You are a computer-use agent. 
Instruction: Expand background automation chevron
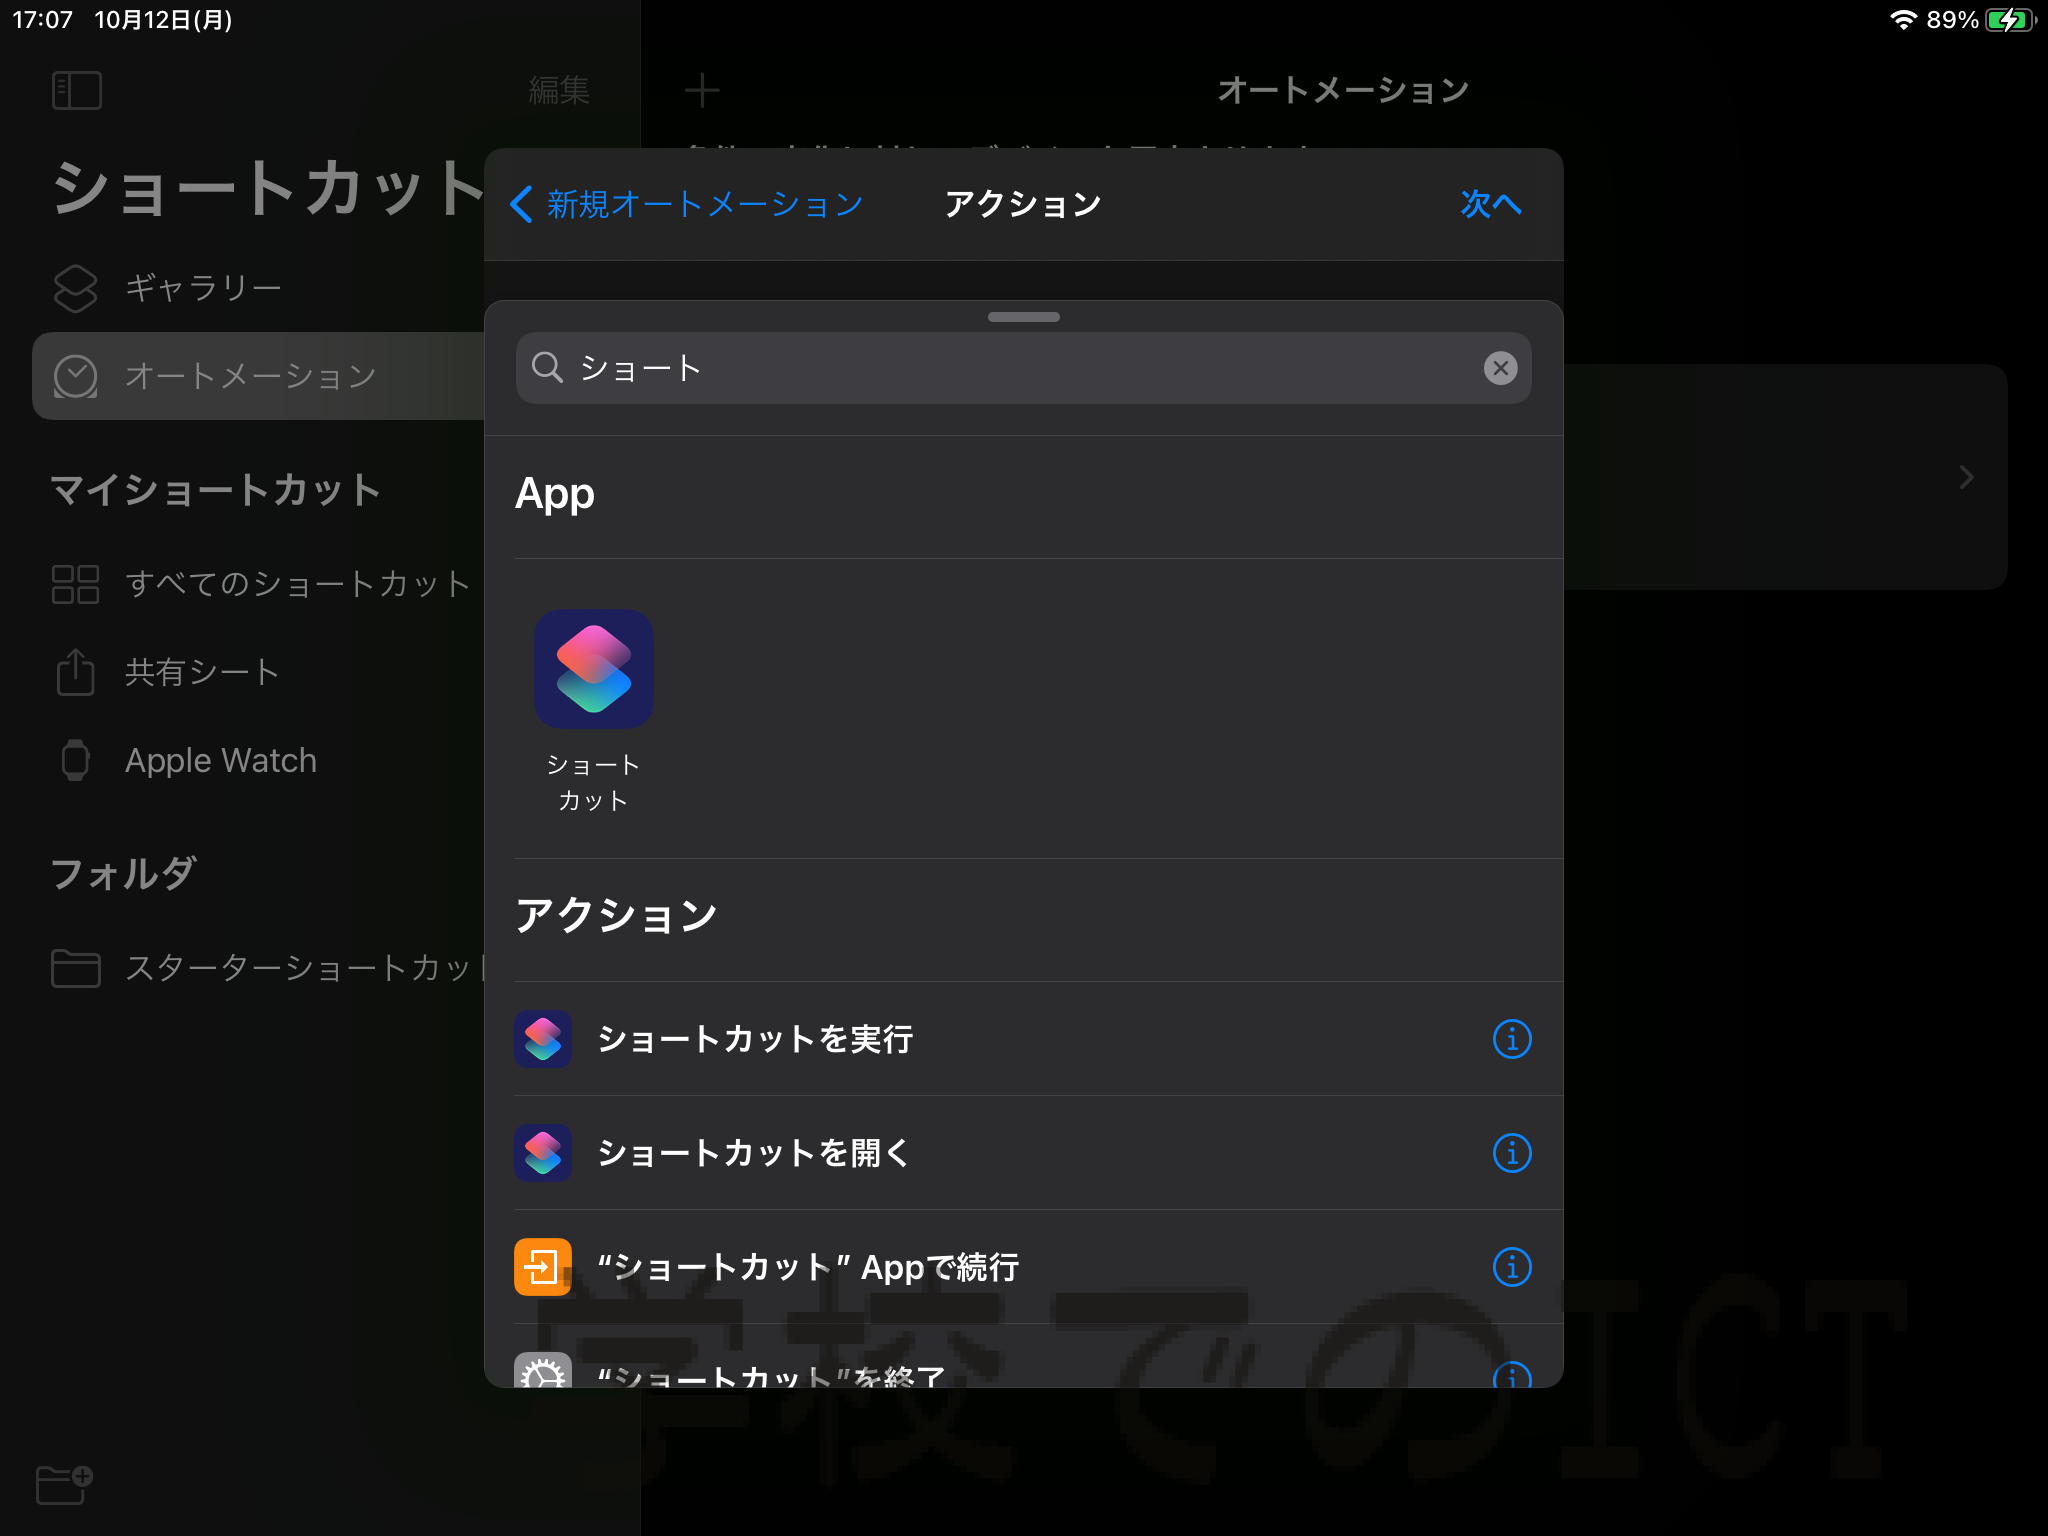click(x=1966, y=477)
